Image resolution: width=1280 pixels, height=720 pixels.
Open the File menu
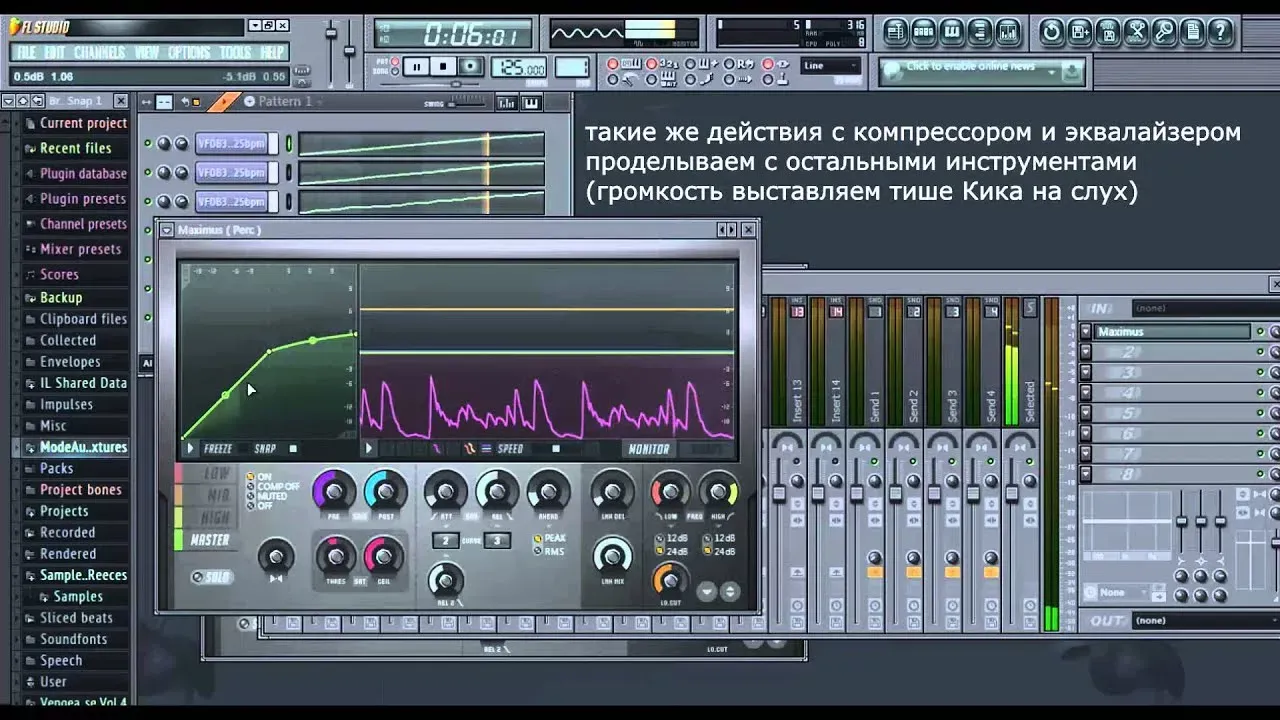[x=26, y=52]
